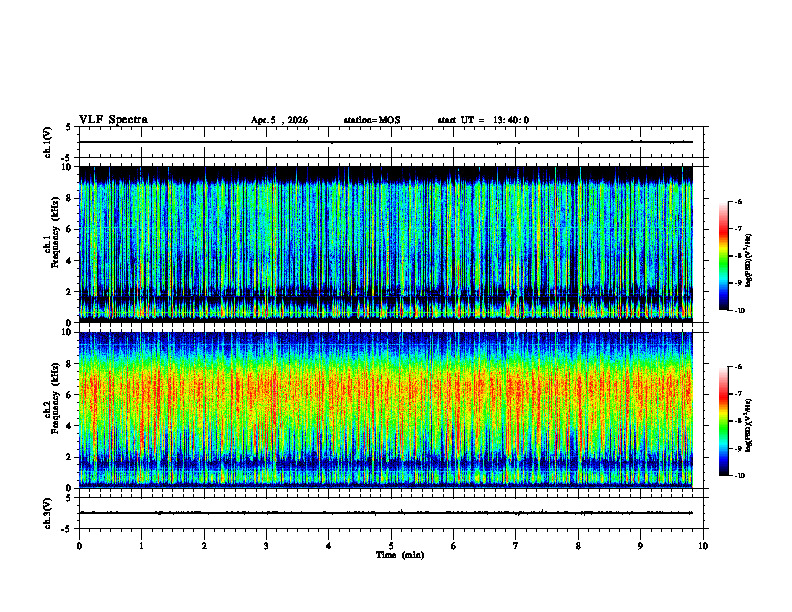Click the "VLF Spectra" plot title
This screenshot has height=612, width=792.
click(113, 120)
